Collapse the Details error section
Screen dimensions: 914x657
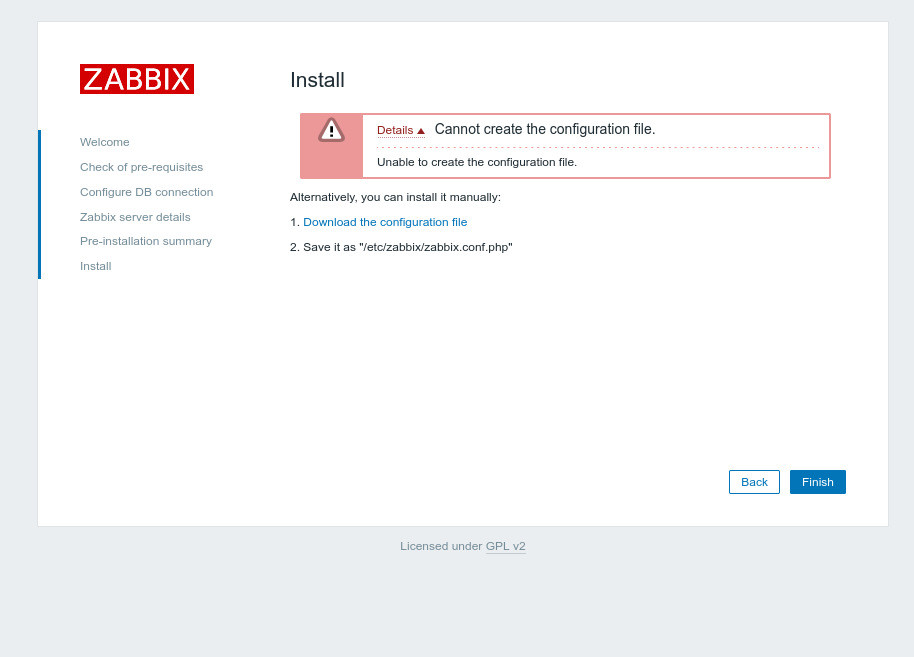point(401,130)
